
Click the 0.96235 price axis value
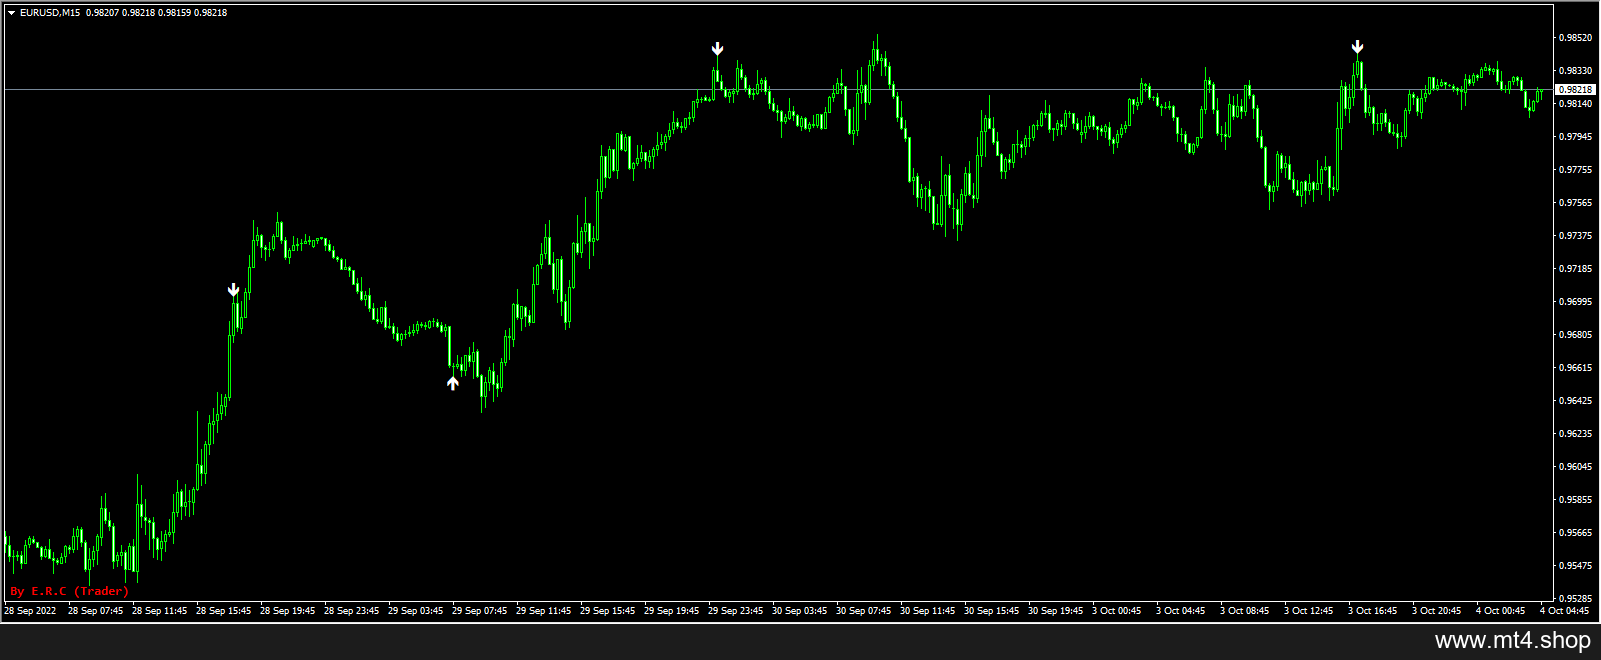[x=1576, y=434]
